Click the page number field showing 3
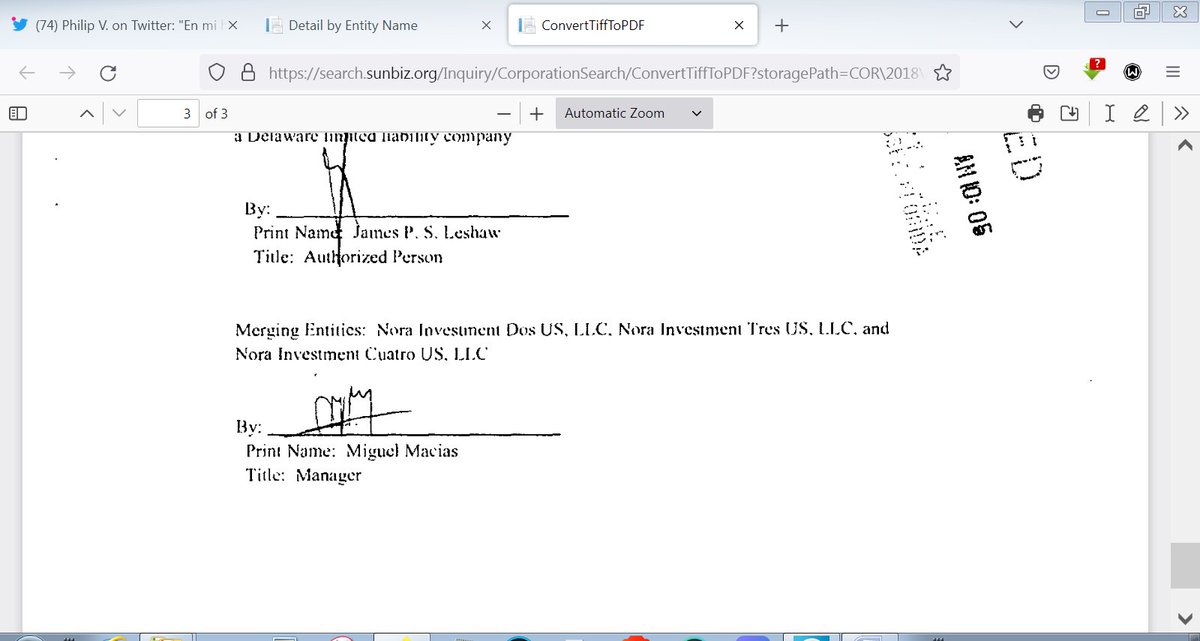The height and width of the screenshot is (641, 1200). [x=167, y=113]
